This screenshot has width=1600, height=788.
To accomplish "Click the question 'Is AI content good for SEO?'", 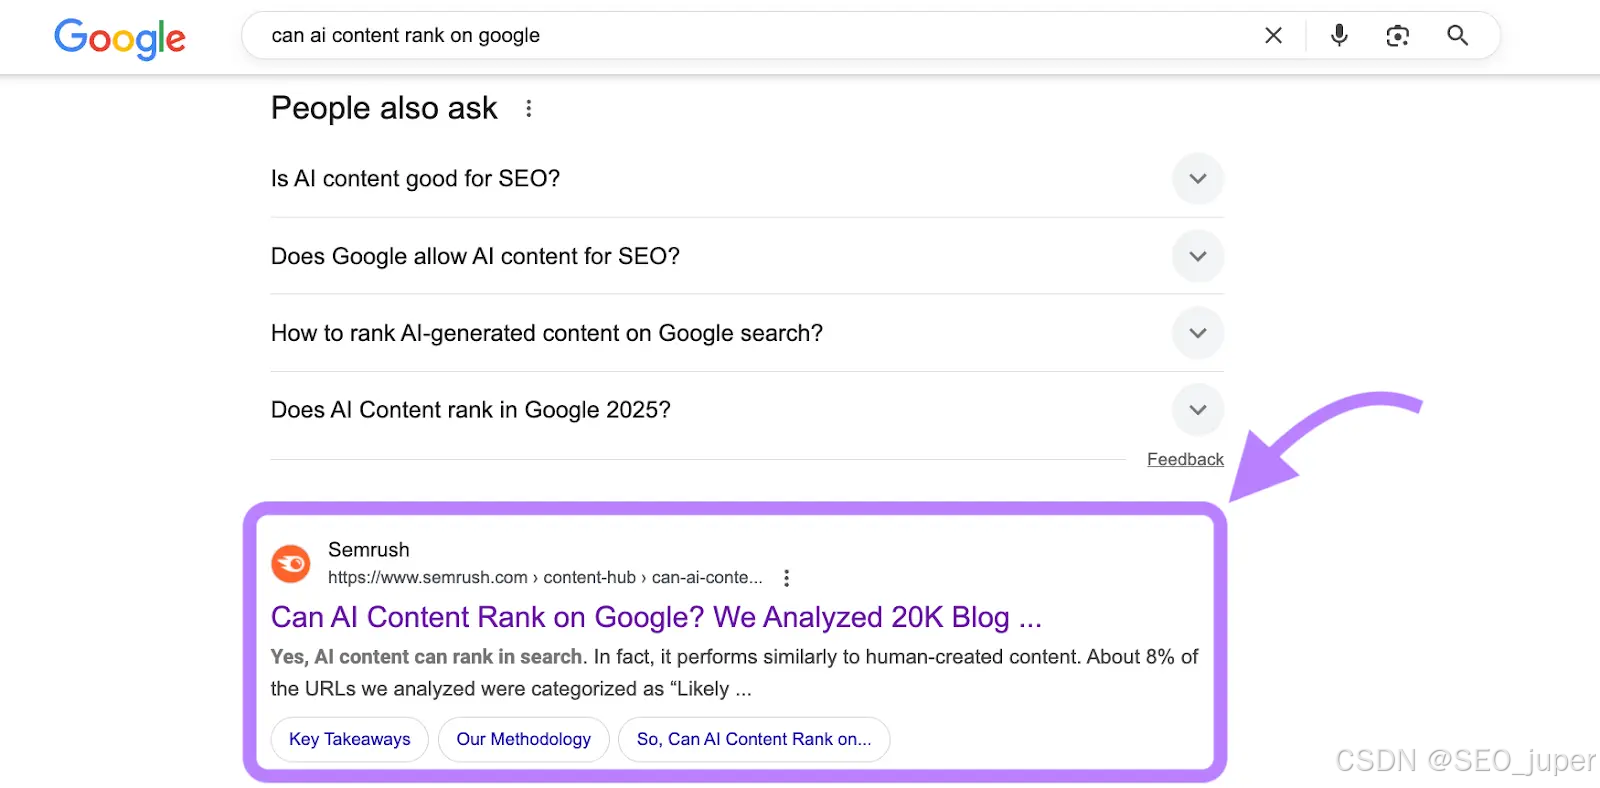I will (x=415, y=179).
